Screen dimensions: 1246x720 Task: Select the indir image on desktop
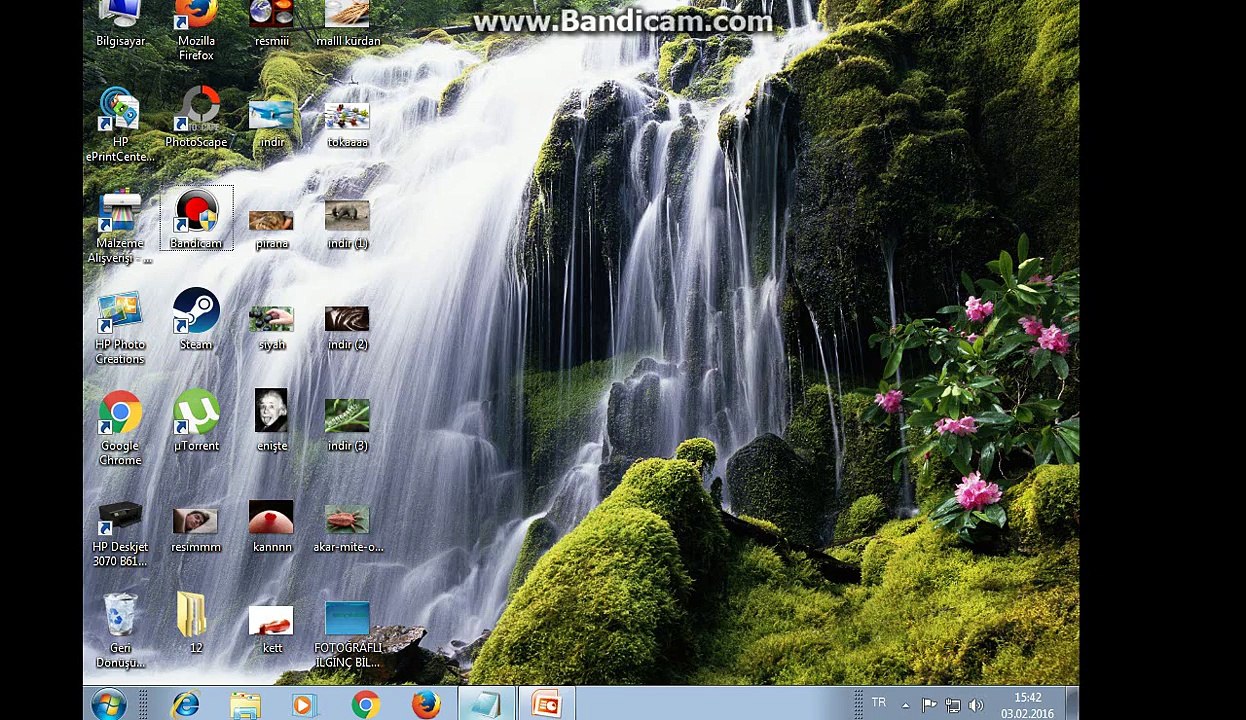[271, 124]
